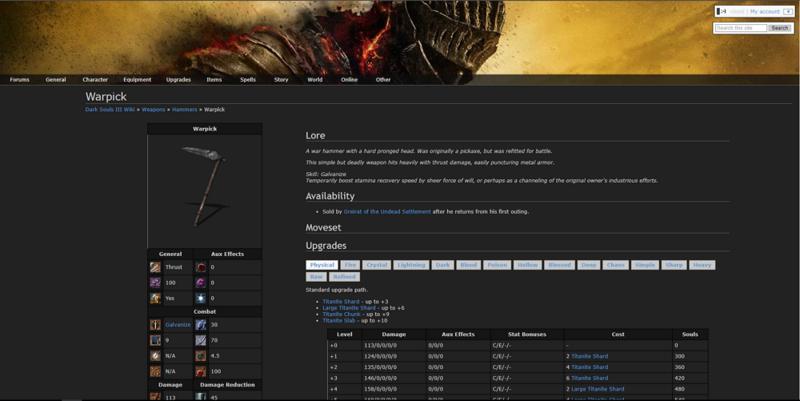Select the Crystal upgrade tab
Viewport: 800px width, 401px height.
[x=377, y=265]
